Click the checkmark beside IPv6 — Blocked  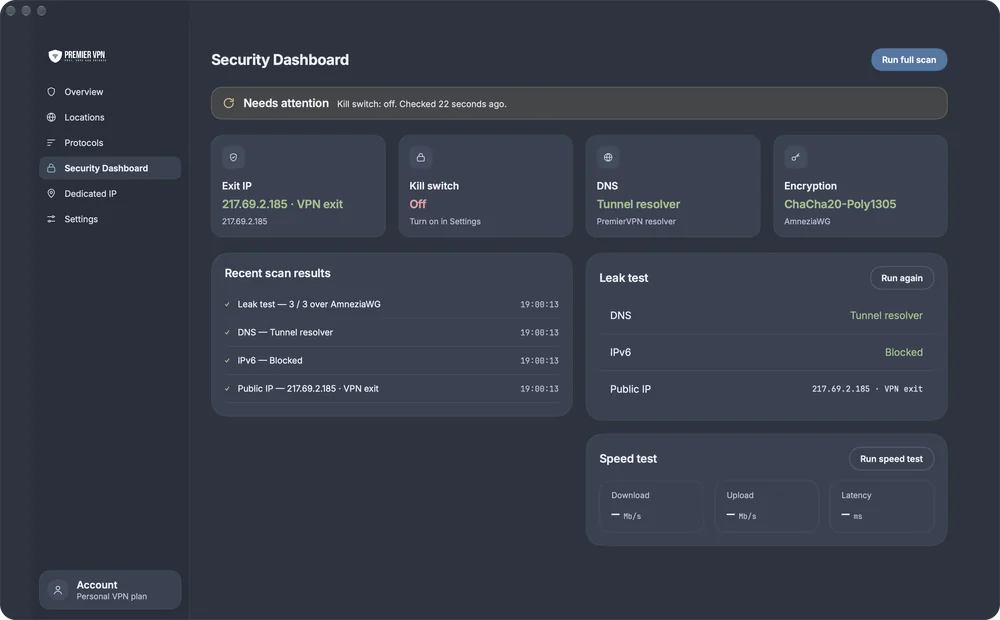227,360
